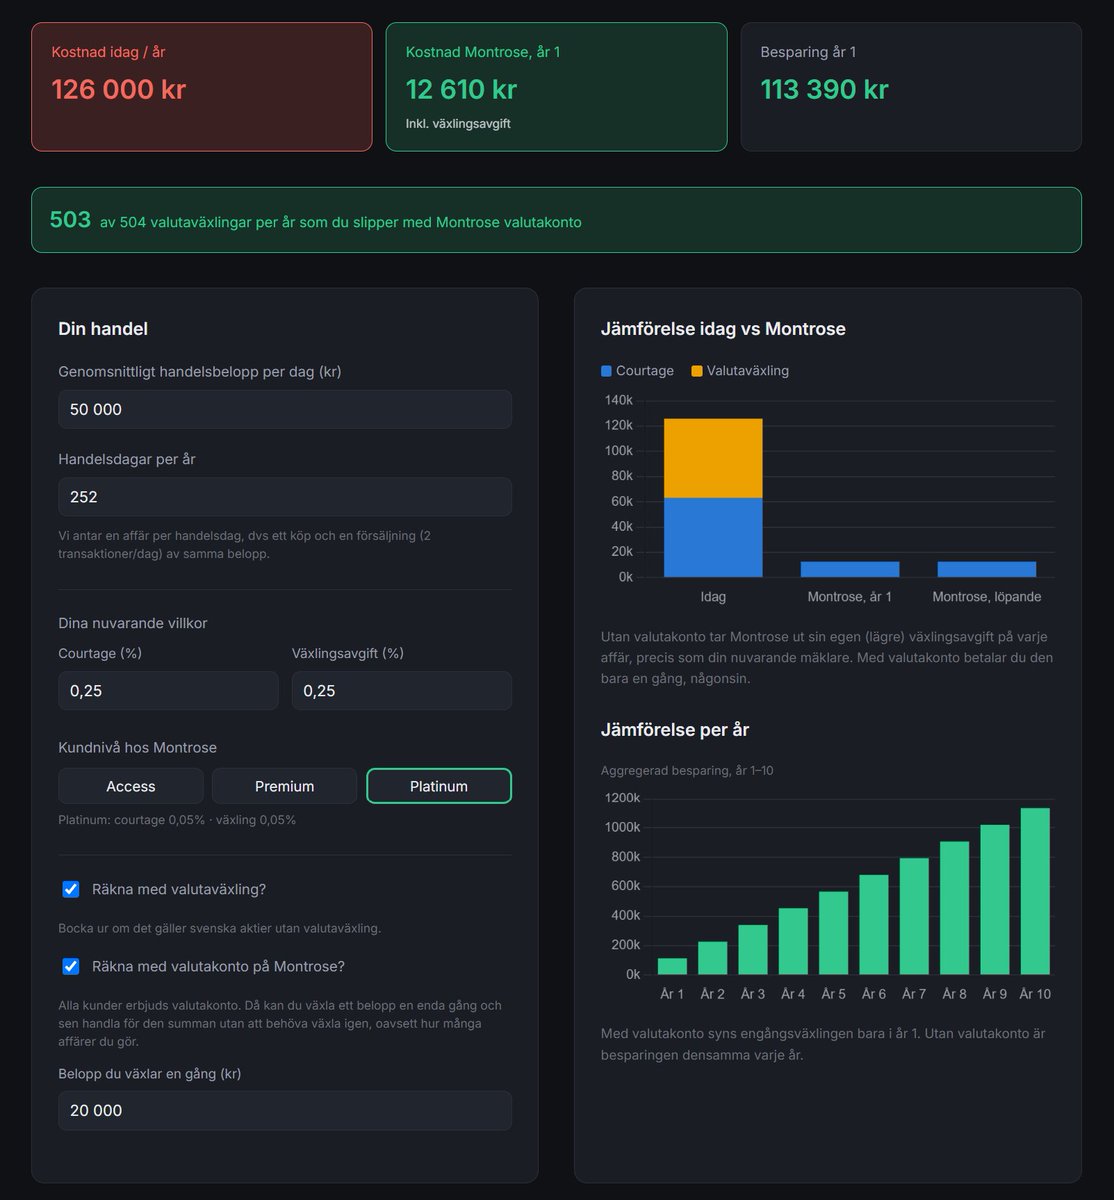Click the Montrose, år 1 bar
Screen dimensions: 1114x1200
(850, 569)
